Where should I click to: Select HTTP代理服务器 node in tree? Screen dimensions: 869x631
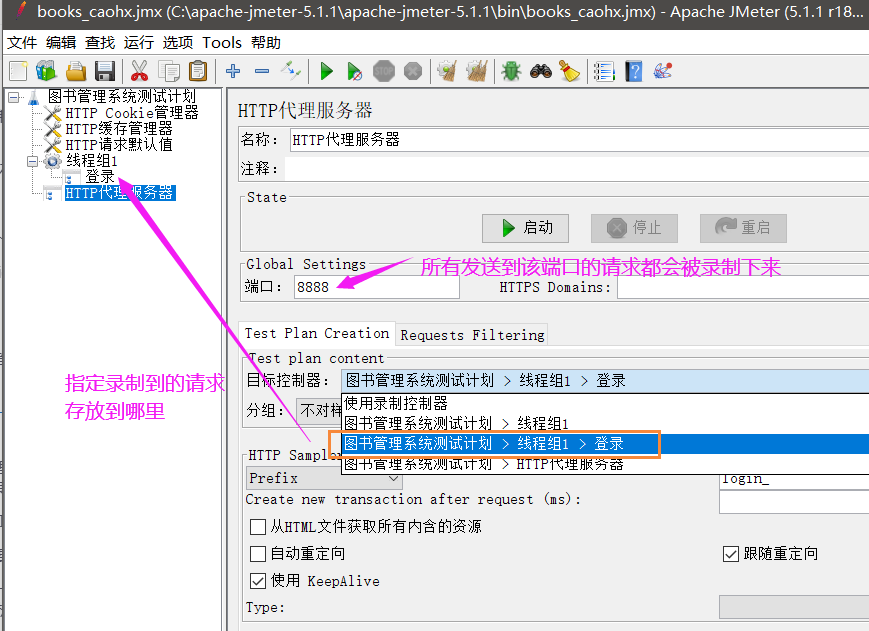120,193
